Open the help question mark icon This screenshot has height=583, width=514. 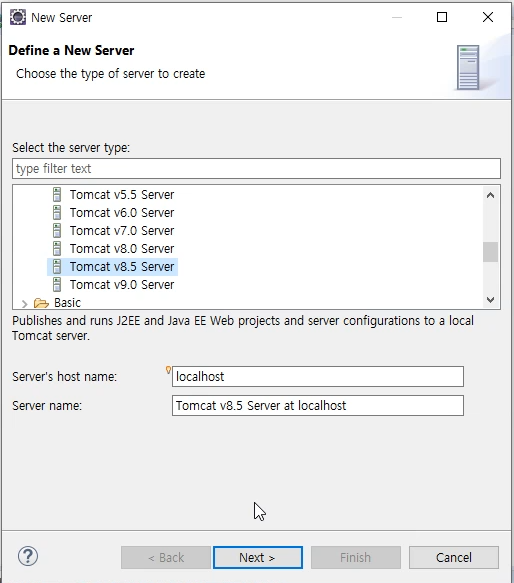[28, 557]
